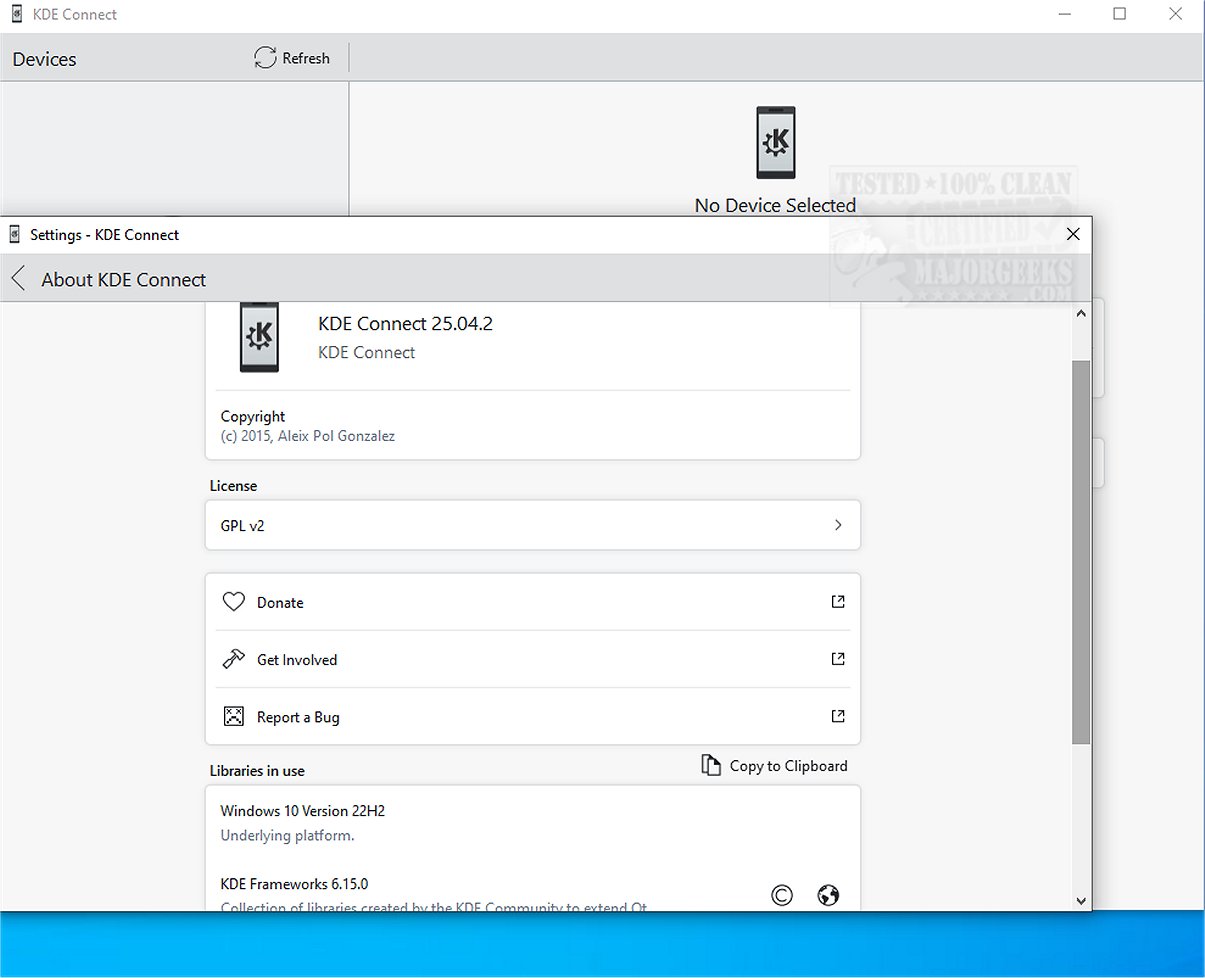Click the Donate label

point(280,602)
